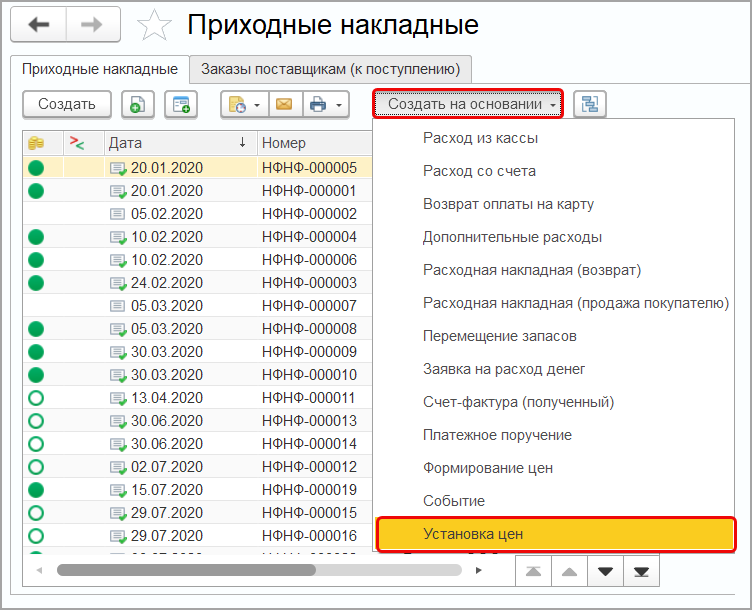Choose Заявка на расход денег
This screenshot has height=610, width=752.
point(504,369)
